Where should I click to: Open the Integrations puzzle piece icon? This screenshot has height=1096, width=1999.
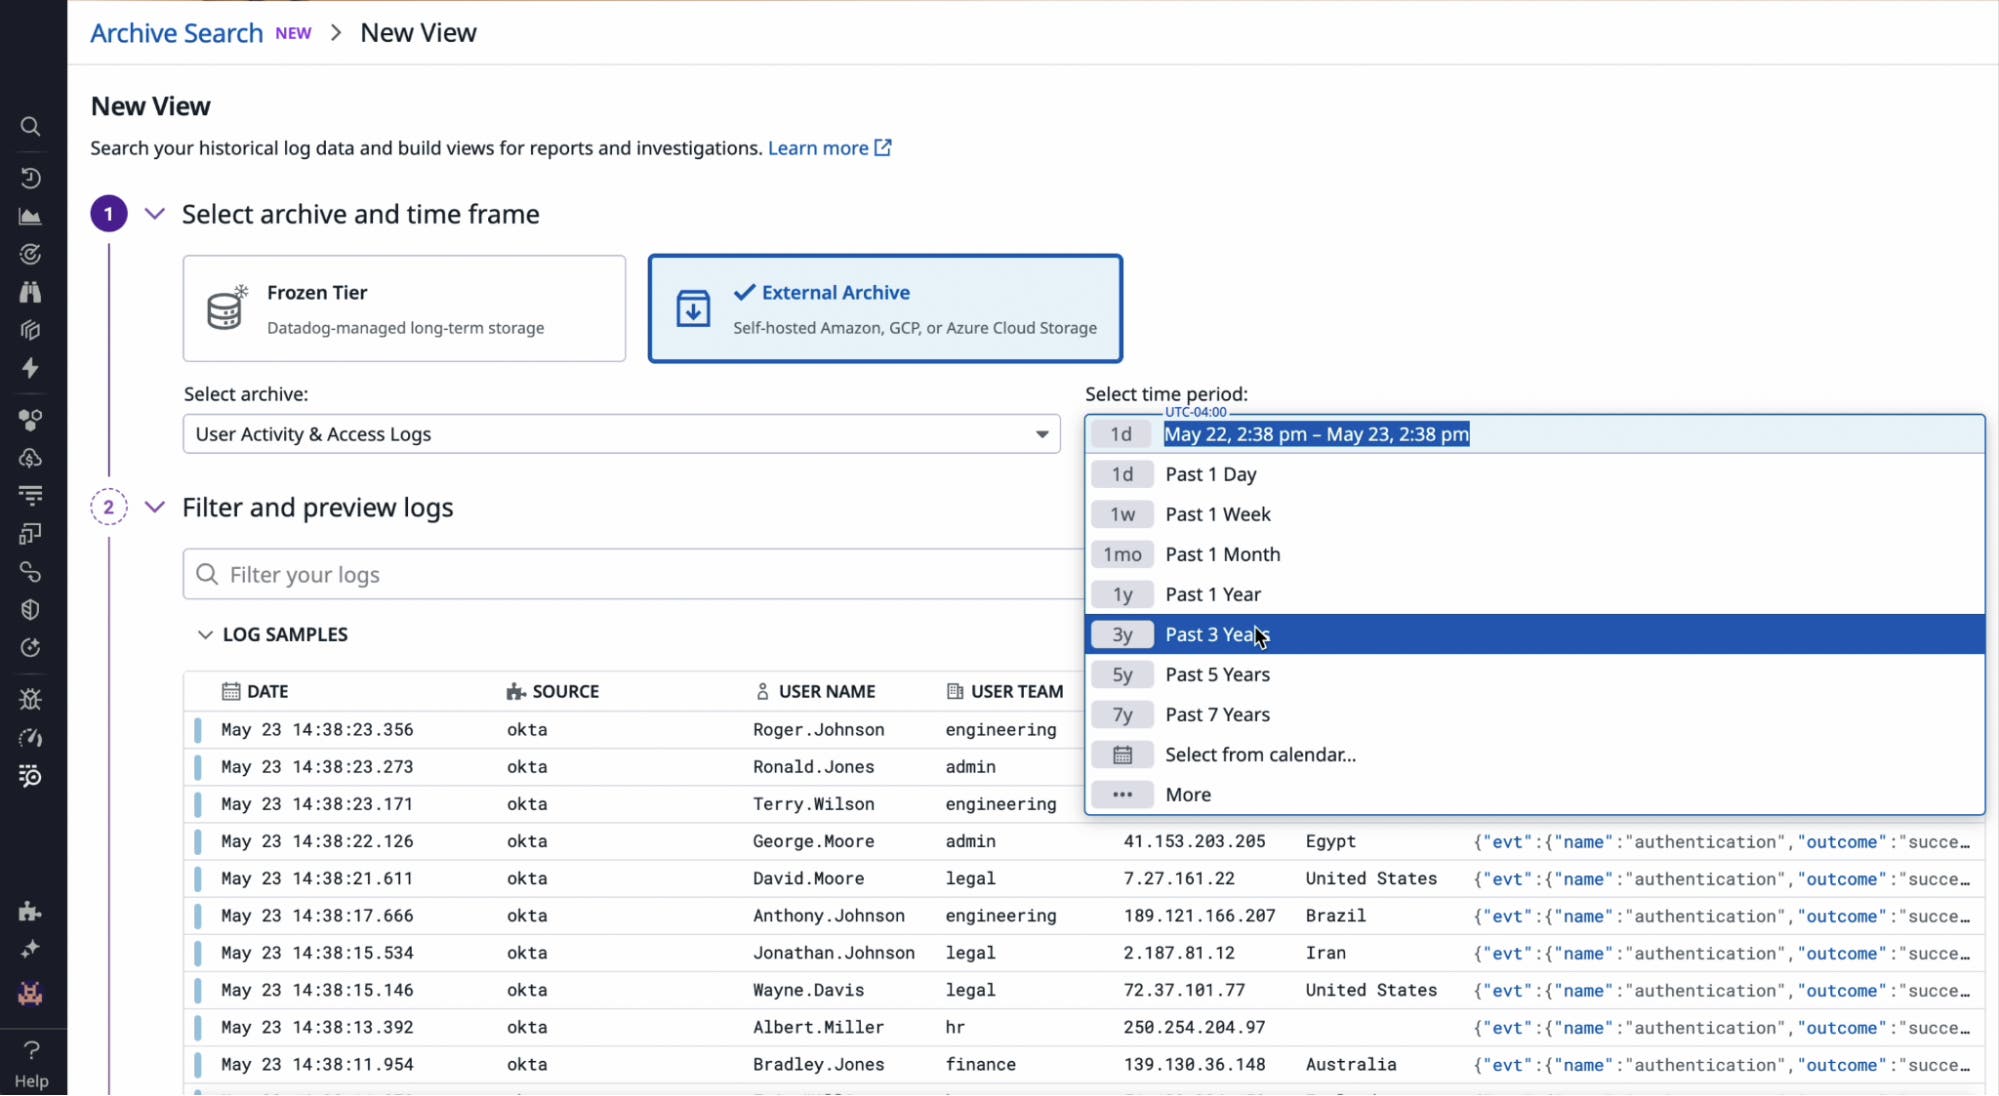(30, 911)
